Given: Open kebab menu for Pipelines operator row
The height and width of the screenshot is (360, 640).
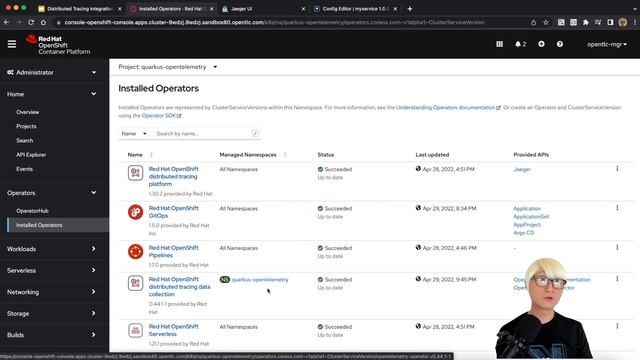Looking at the screenshot, I should point(617,247).
